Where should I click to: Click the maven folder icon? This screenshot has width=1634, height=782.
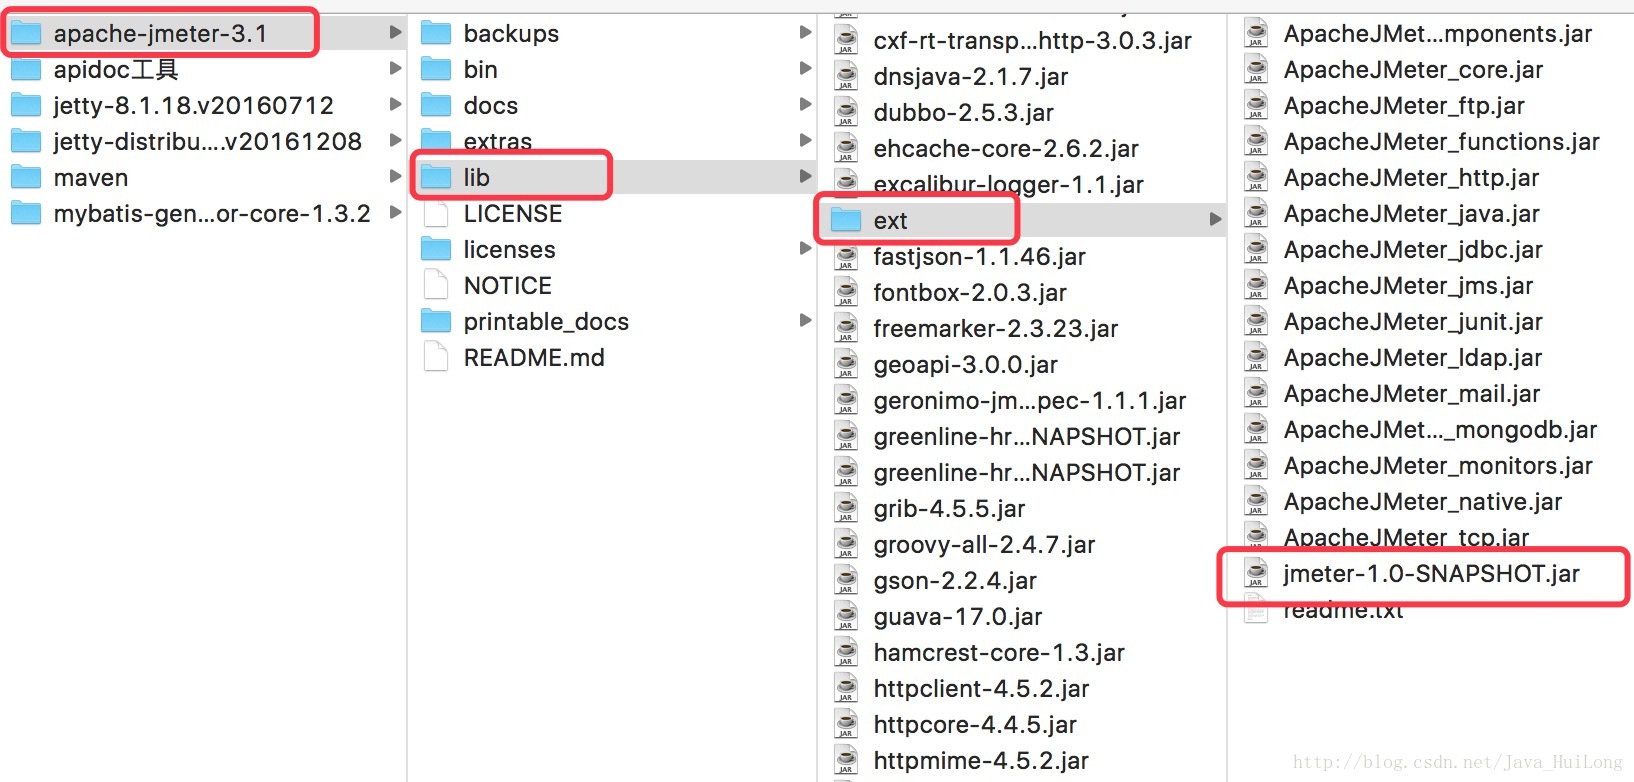26,177
